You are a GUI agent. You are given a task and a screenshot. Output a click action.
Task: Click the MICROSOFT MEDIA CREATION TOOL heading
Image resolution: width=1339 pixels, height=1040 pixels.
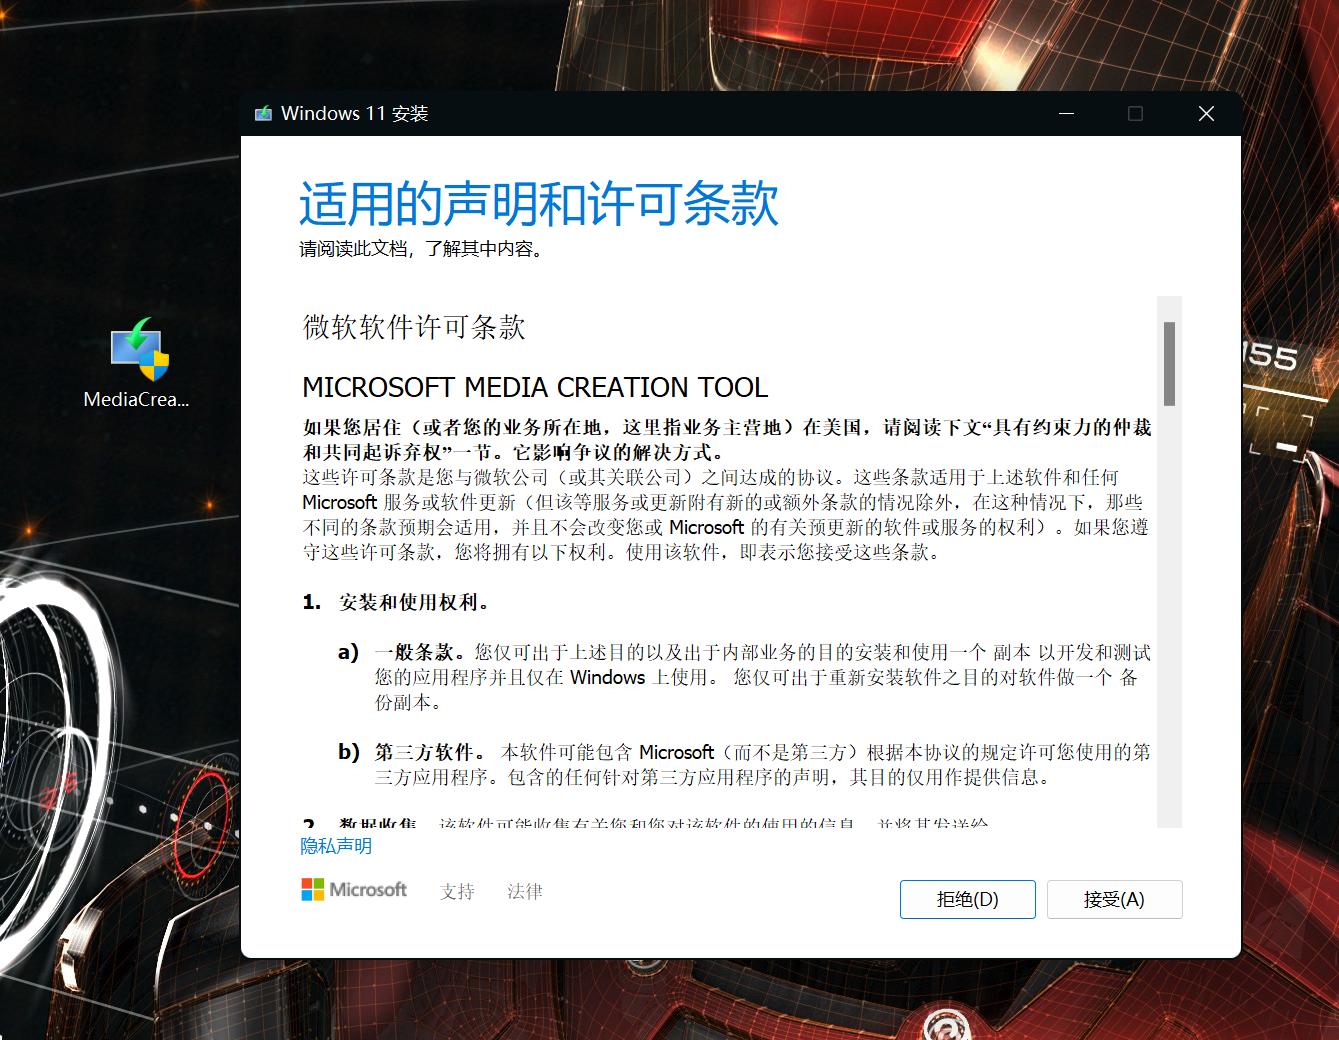535,387
